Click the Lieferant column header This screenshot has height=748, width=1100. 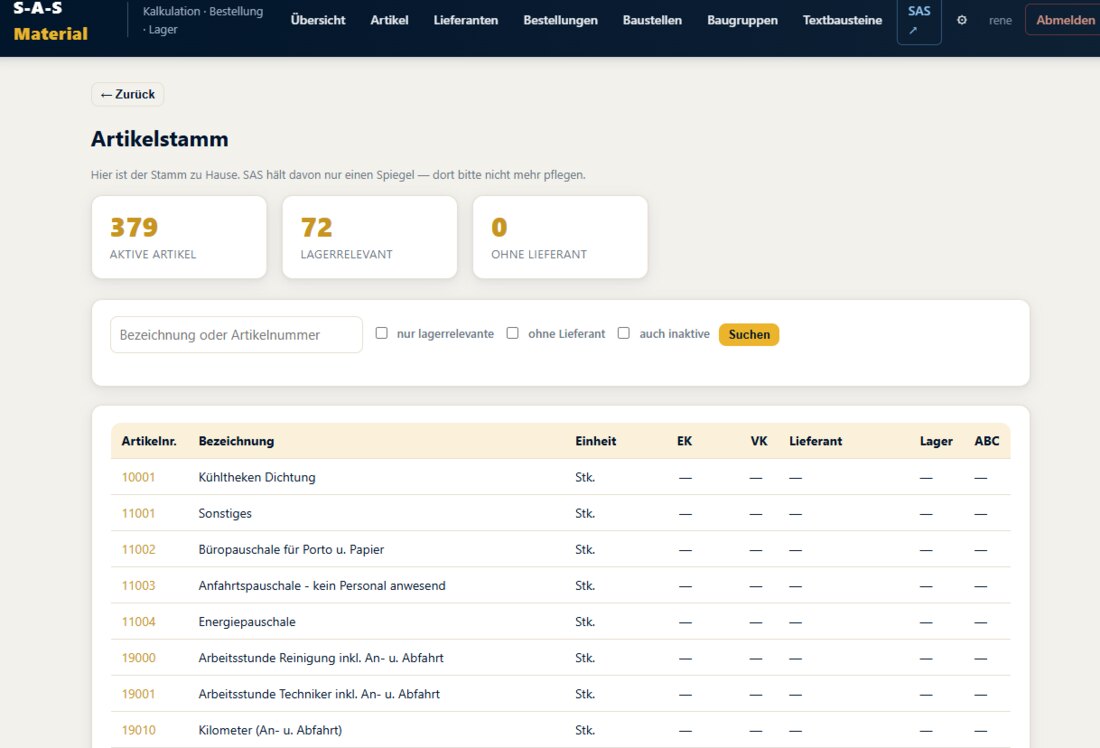(815, 441)
